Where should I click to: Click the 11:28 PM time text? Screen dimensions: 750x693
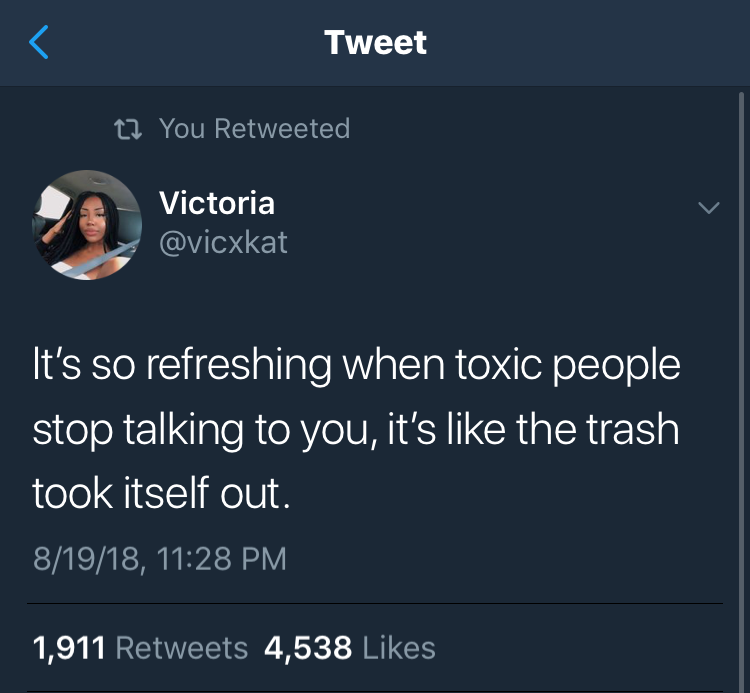[x=221, y=559]
